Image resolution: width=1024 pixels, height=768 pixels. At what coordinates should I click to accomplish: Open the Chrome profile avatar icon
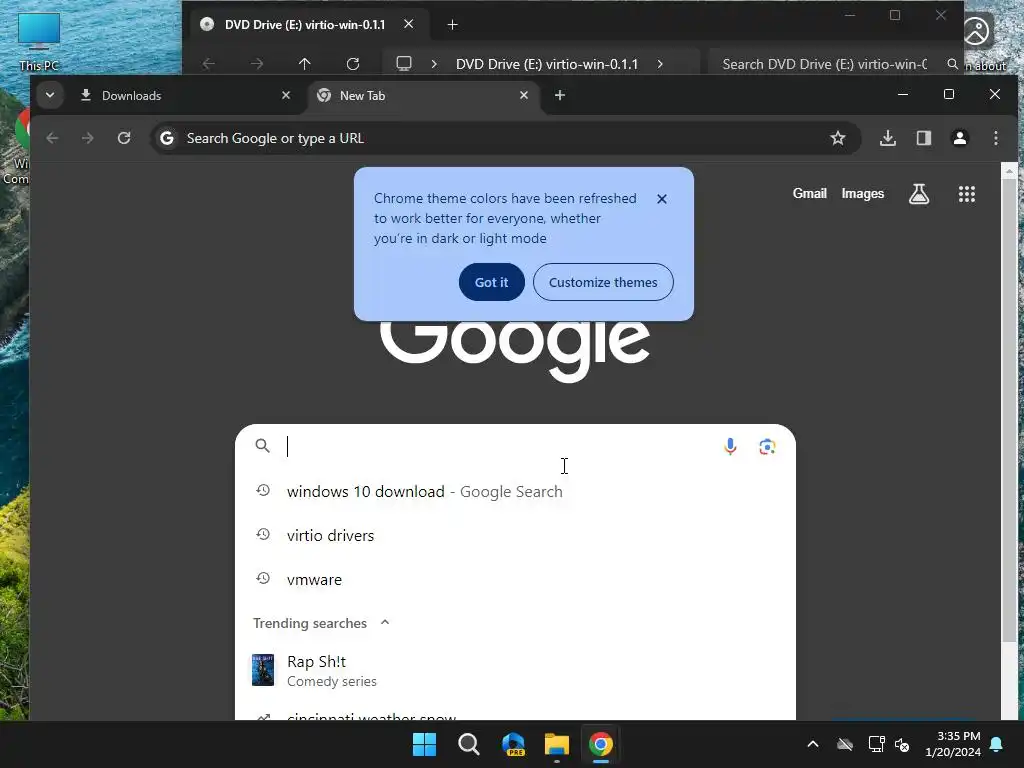click(959, 138)
